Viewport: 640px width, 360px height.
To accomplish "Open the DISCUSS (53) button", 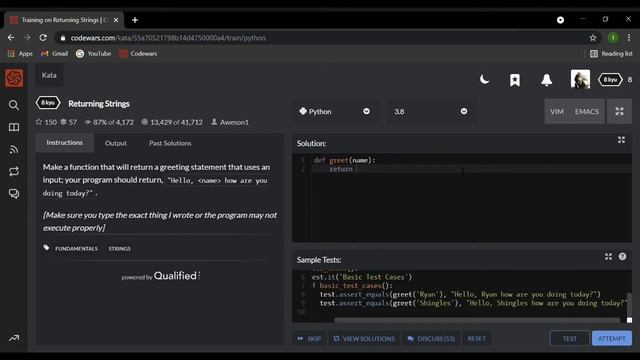I will point(431,338).
